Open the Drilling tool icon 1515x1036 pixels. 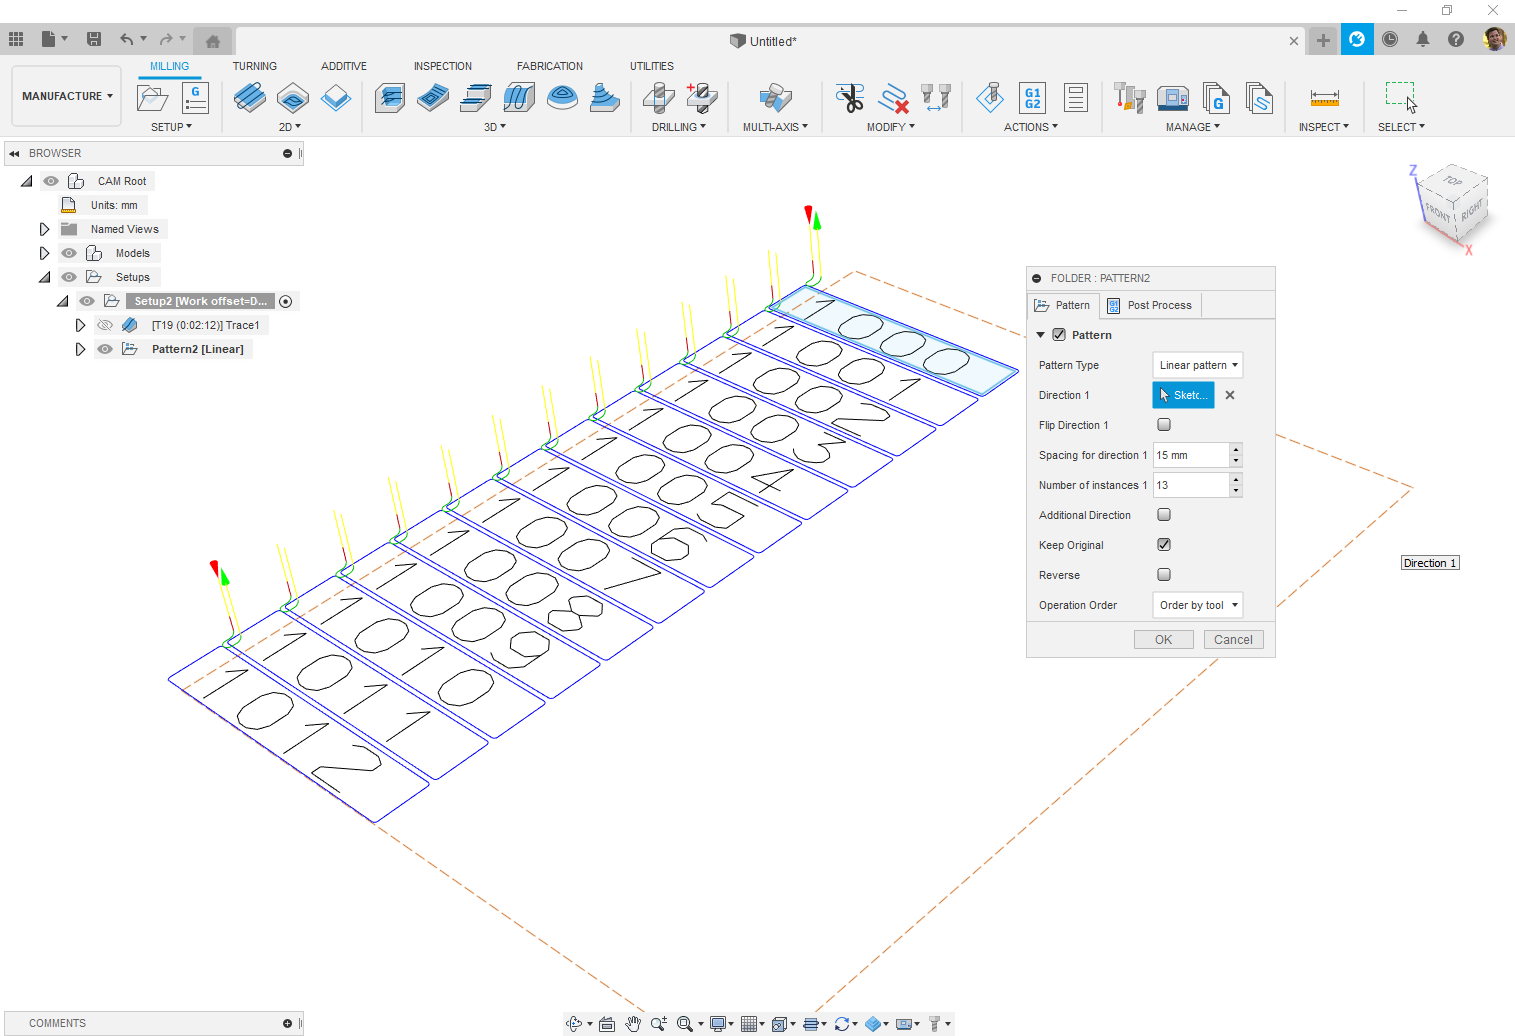(658, 98)
